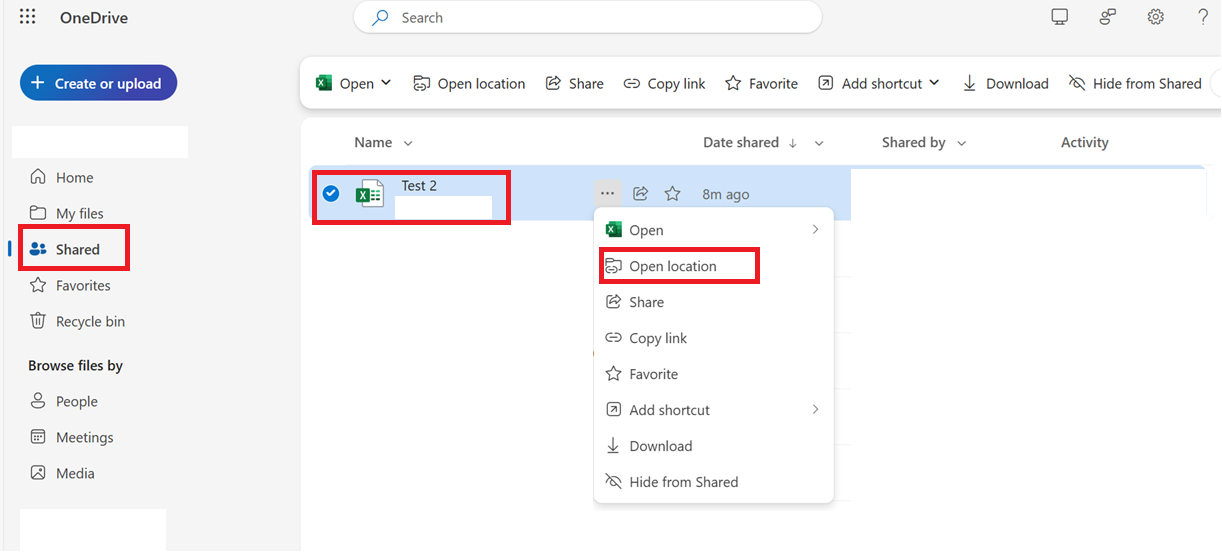Open the app launcher grid icon

click(x=28, y=17)
